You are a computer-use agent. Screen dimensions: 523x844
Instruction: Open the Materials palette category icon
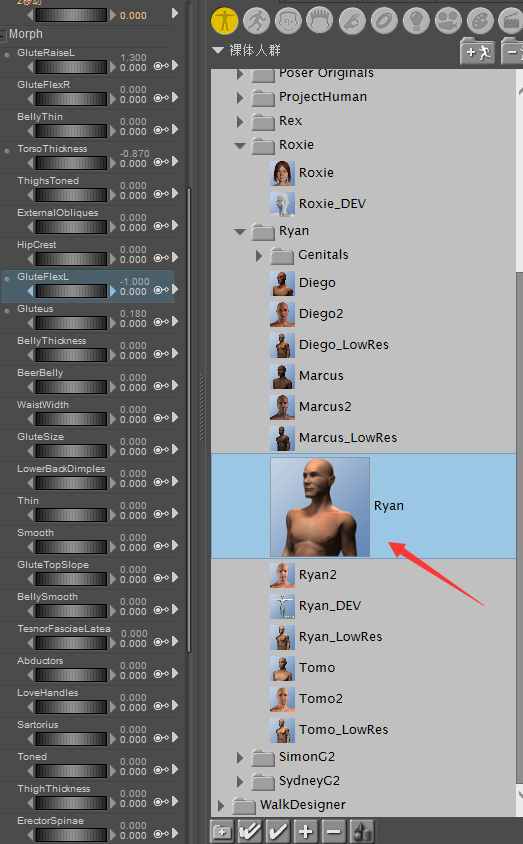coord(479,21)
